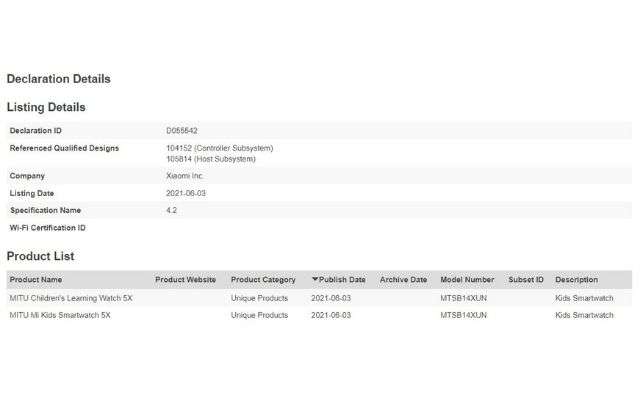640x400 pixels.
Task: Click the Declaration Details heading
Action: 59,79
